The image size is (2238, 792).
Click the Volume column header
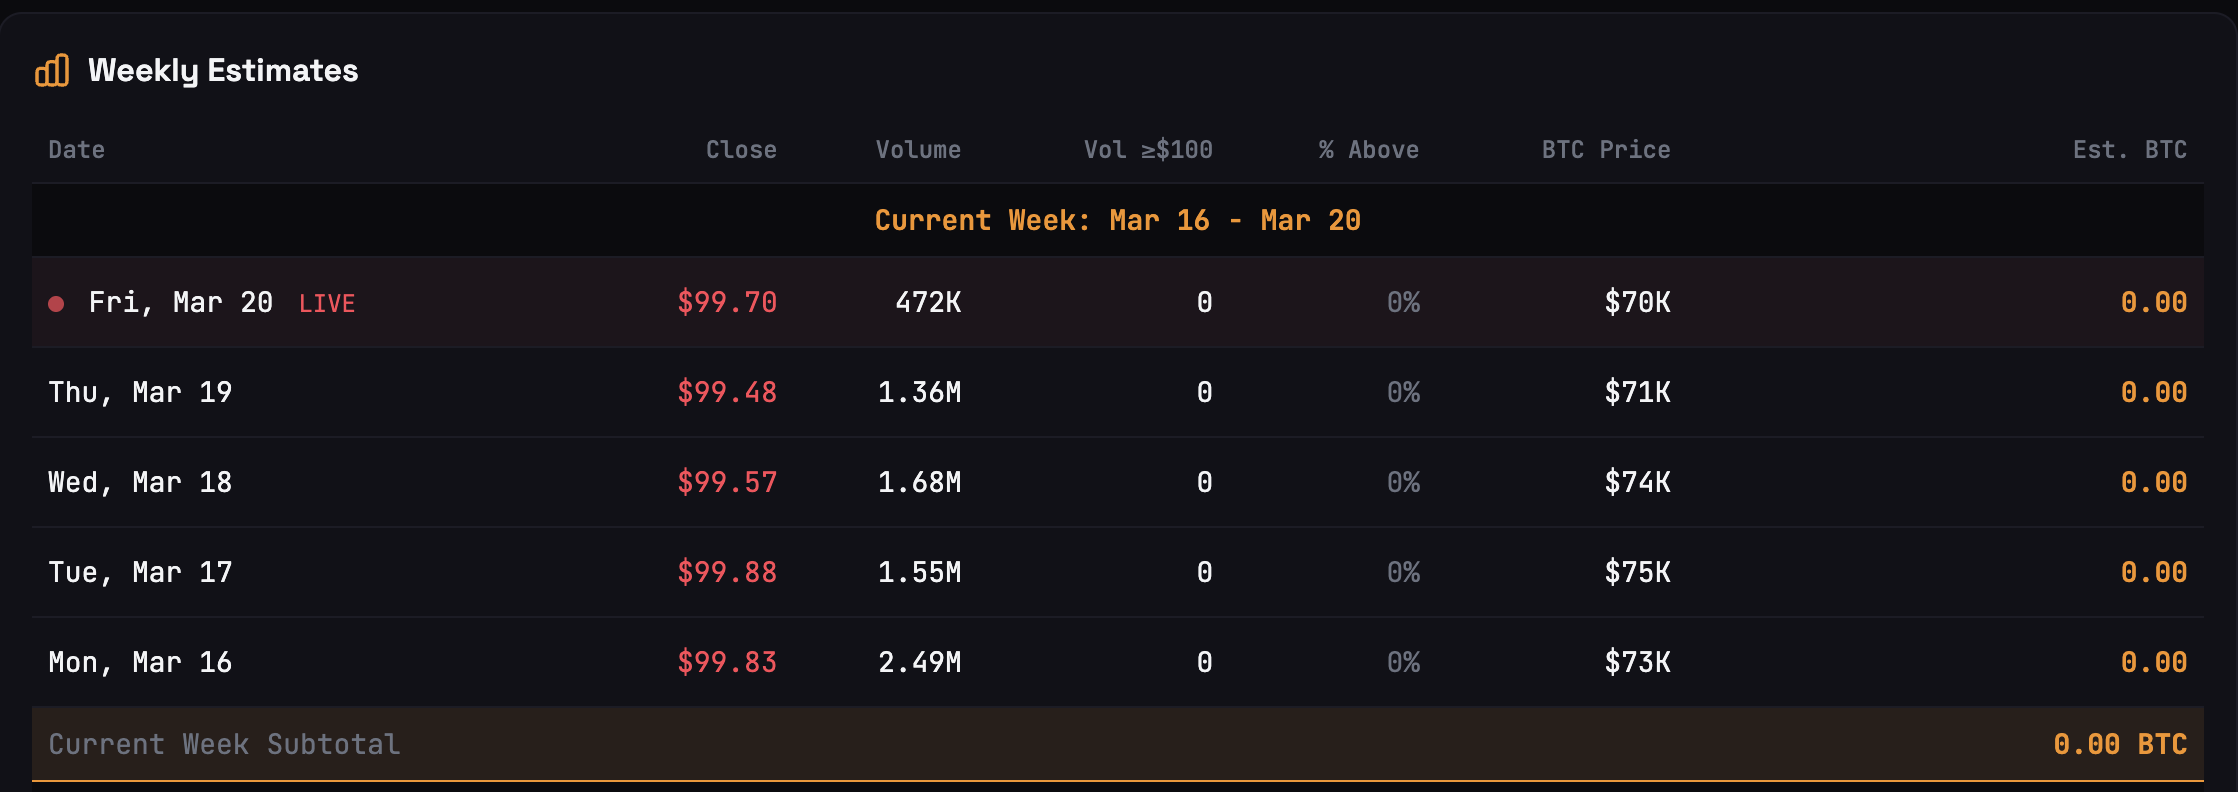click(917, 150)
